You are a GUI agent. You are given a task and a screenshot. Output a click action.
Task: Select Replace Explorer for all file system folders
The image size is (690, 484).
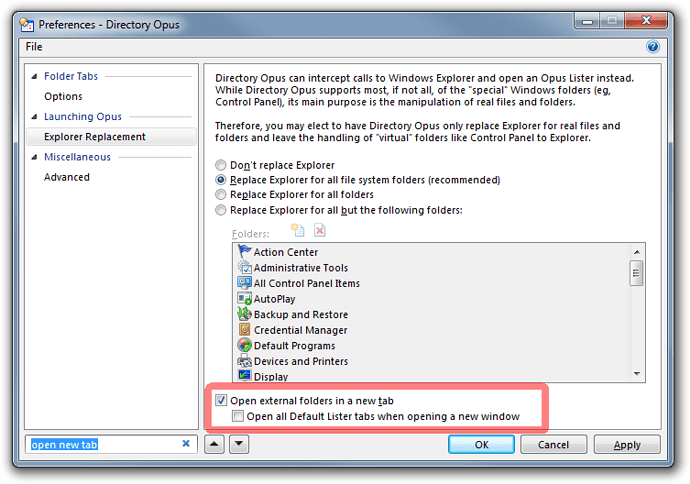[220, 180]
